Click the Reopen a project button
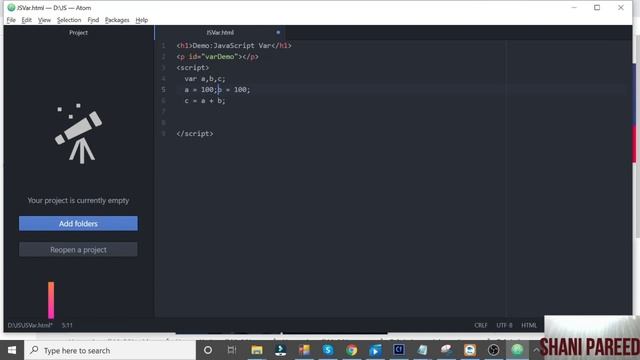 [x=78, y=249]
